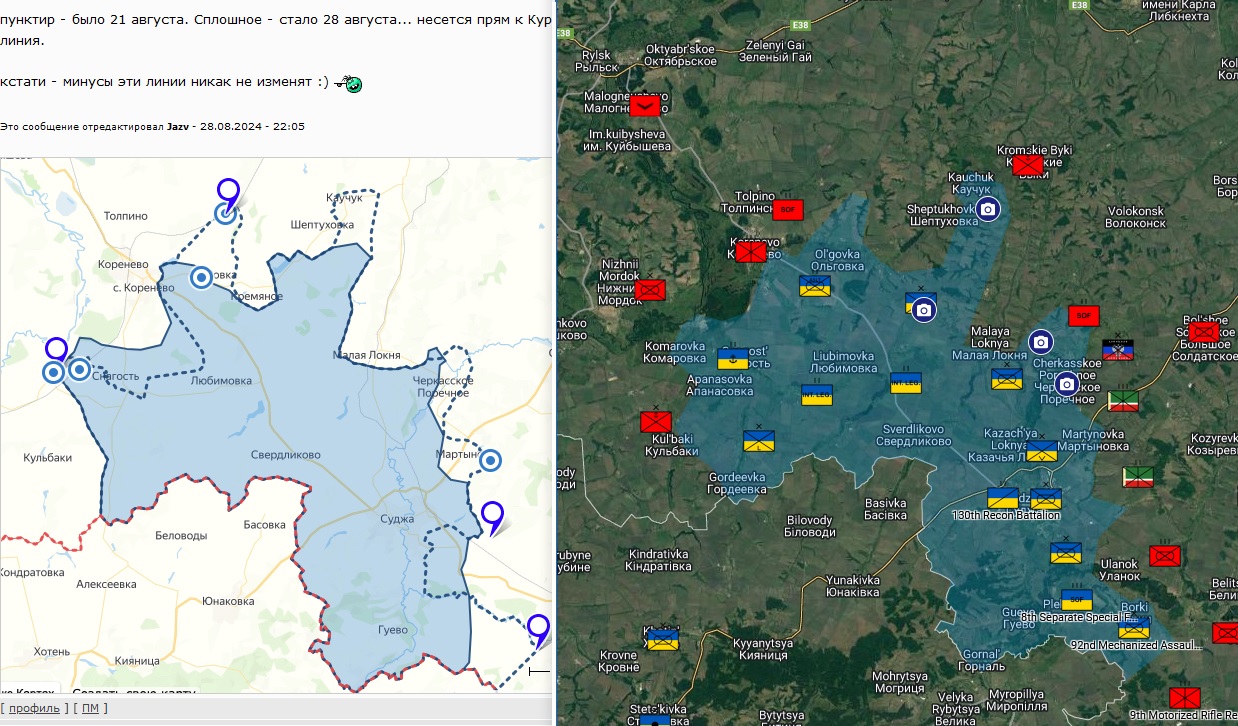Select the 9th Motorized Rifle marker
The width and height of the screenshot is (1238, 726).
pos(1185,697)
